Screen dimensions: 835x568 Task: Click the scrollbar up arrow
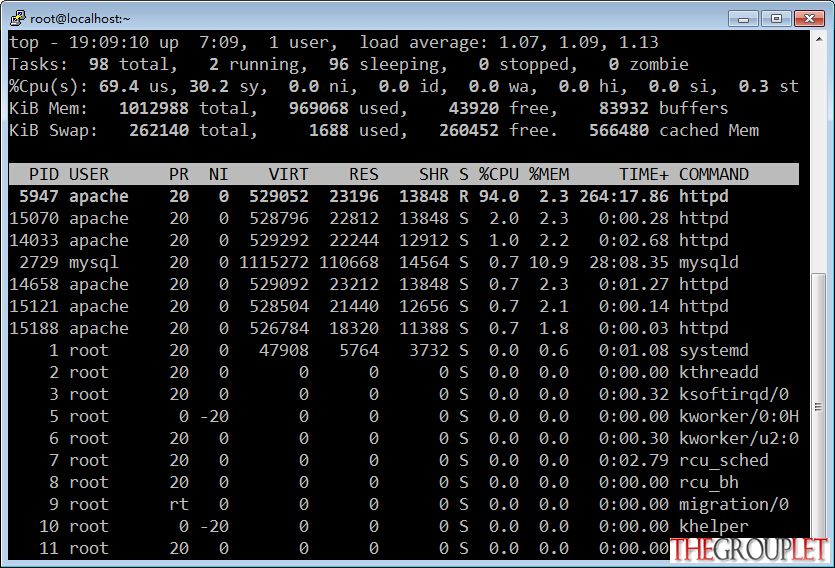[818, 39]
